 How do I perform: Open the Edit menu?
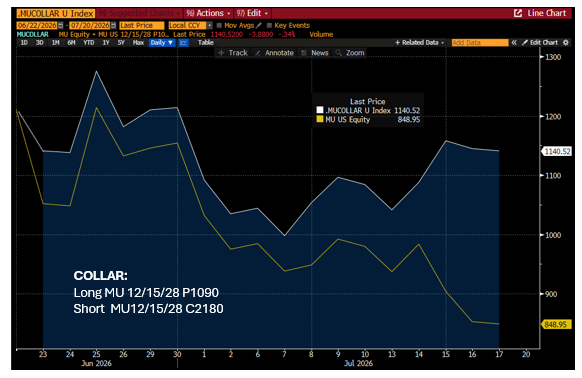coord(252,13)
